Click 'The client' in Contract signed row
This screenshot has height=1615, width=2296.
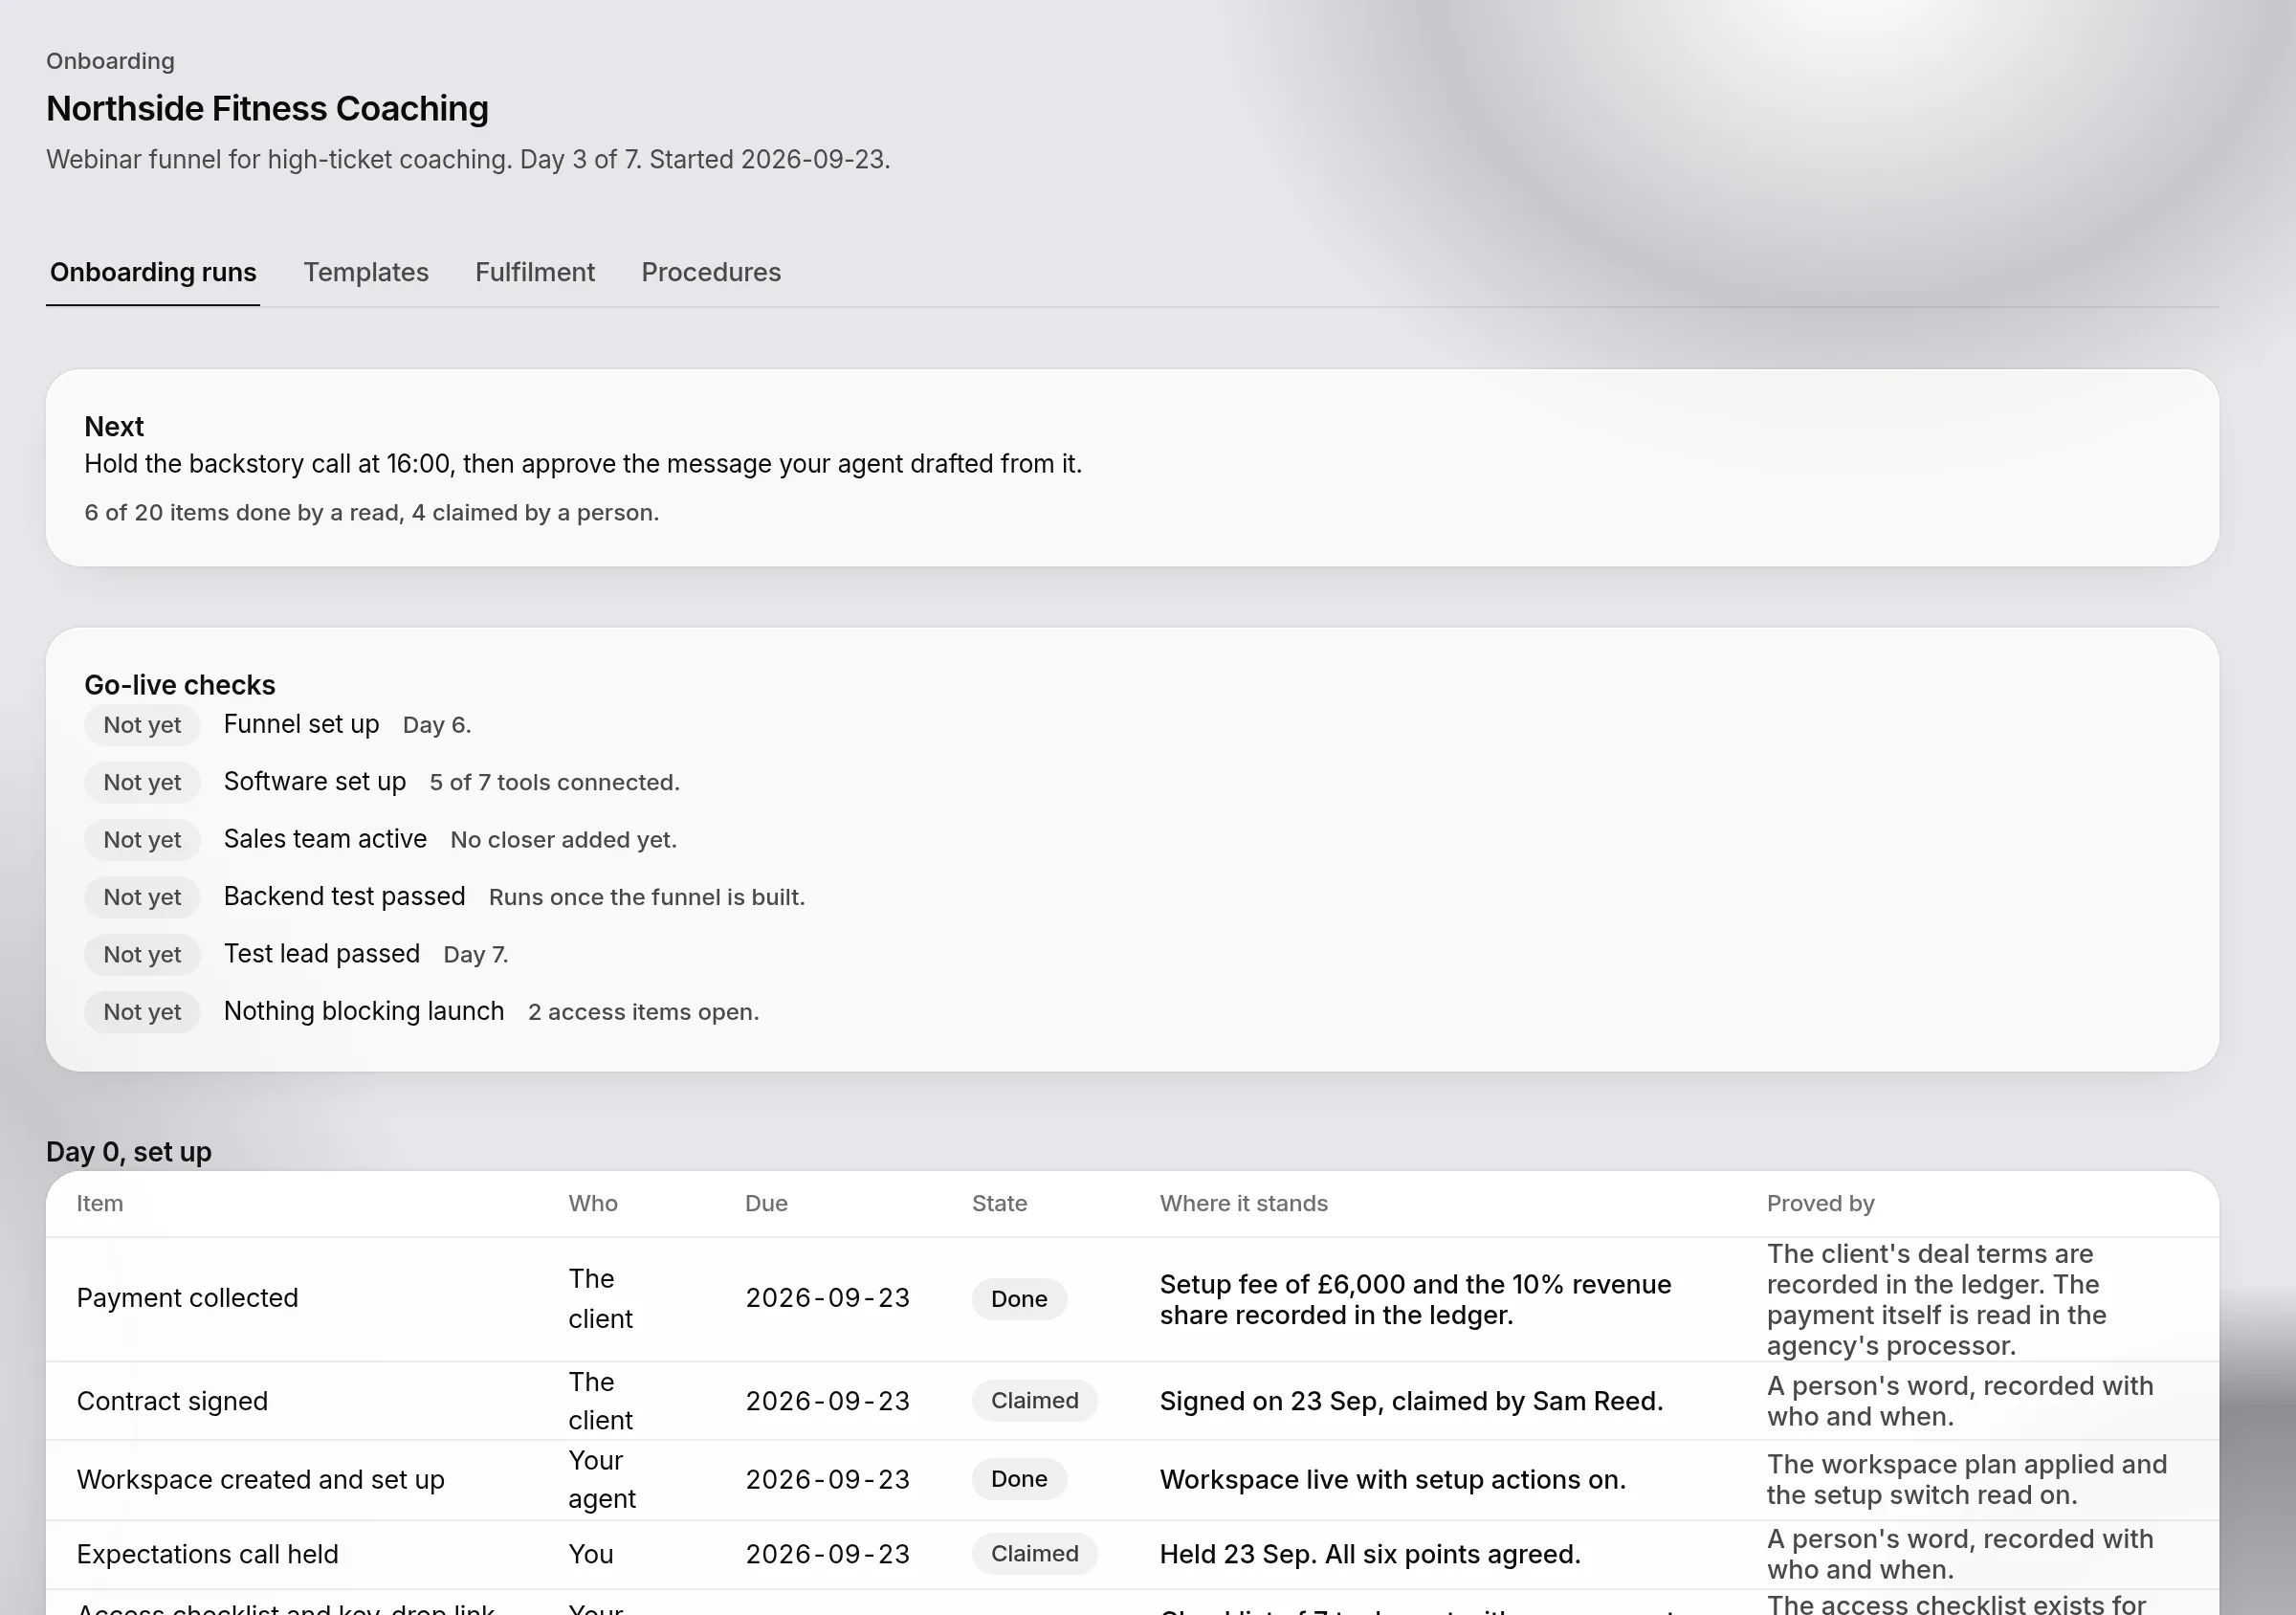601,1401
